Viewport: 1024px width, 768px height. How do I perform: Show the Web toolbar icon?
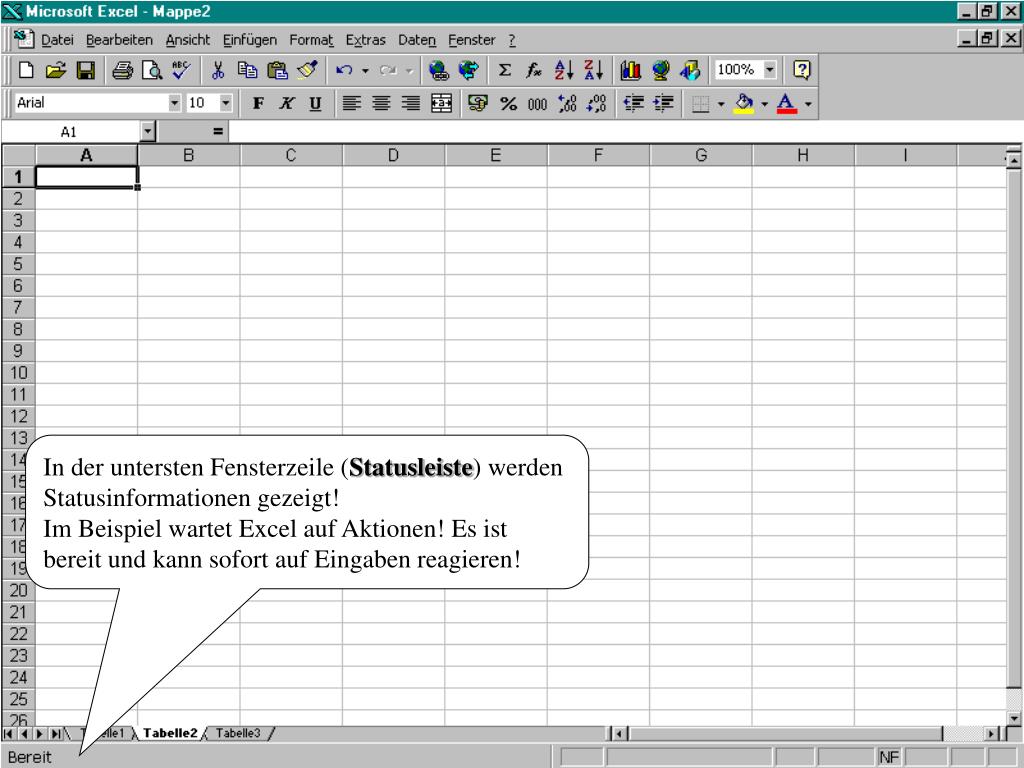pyautogui.click(x=468, y=70)
